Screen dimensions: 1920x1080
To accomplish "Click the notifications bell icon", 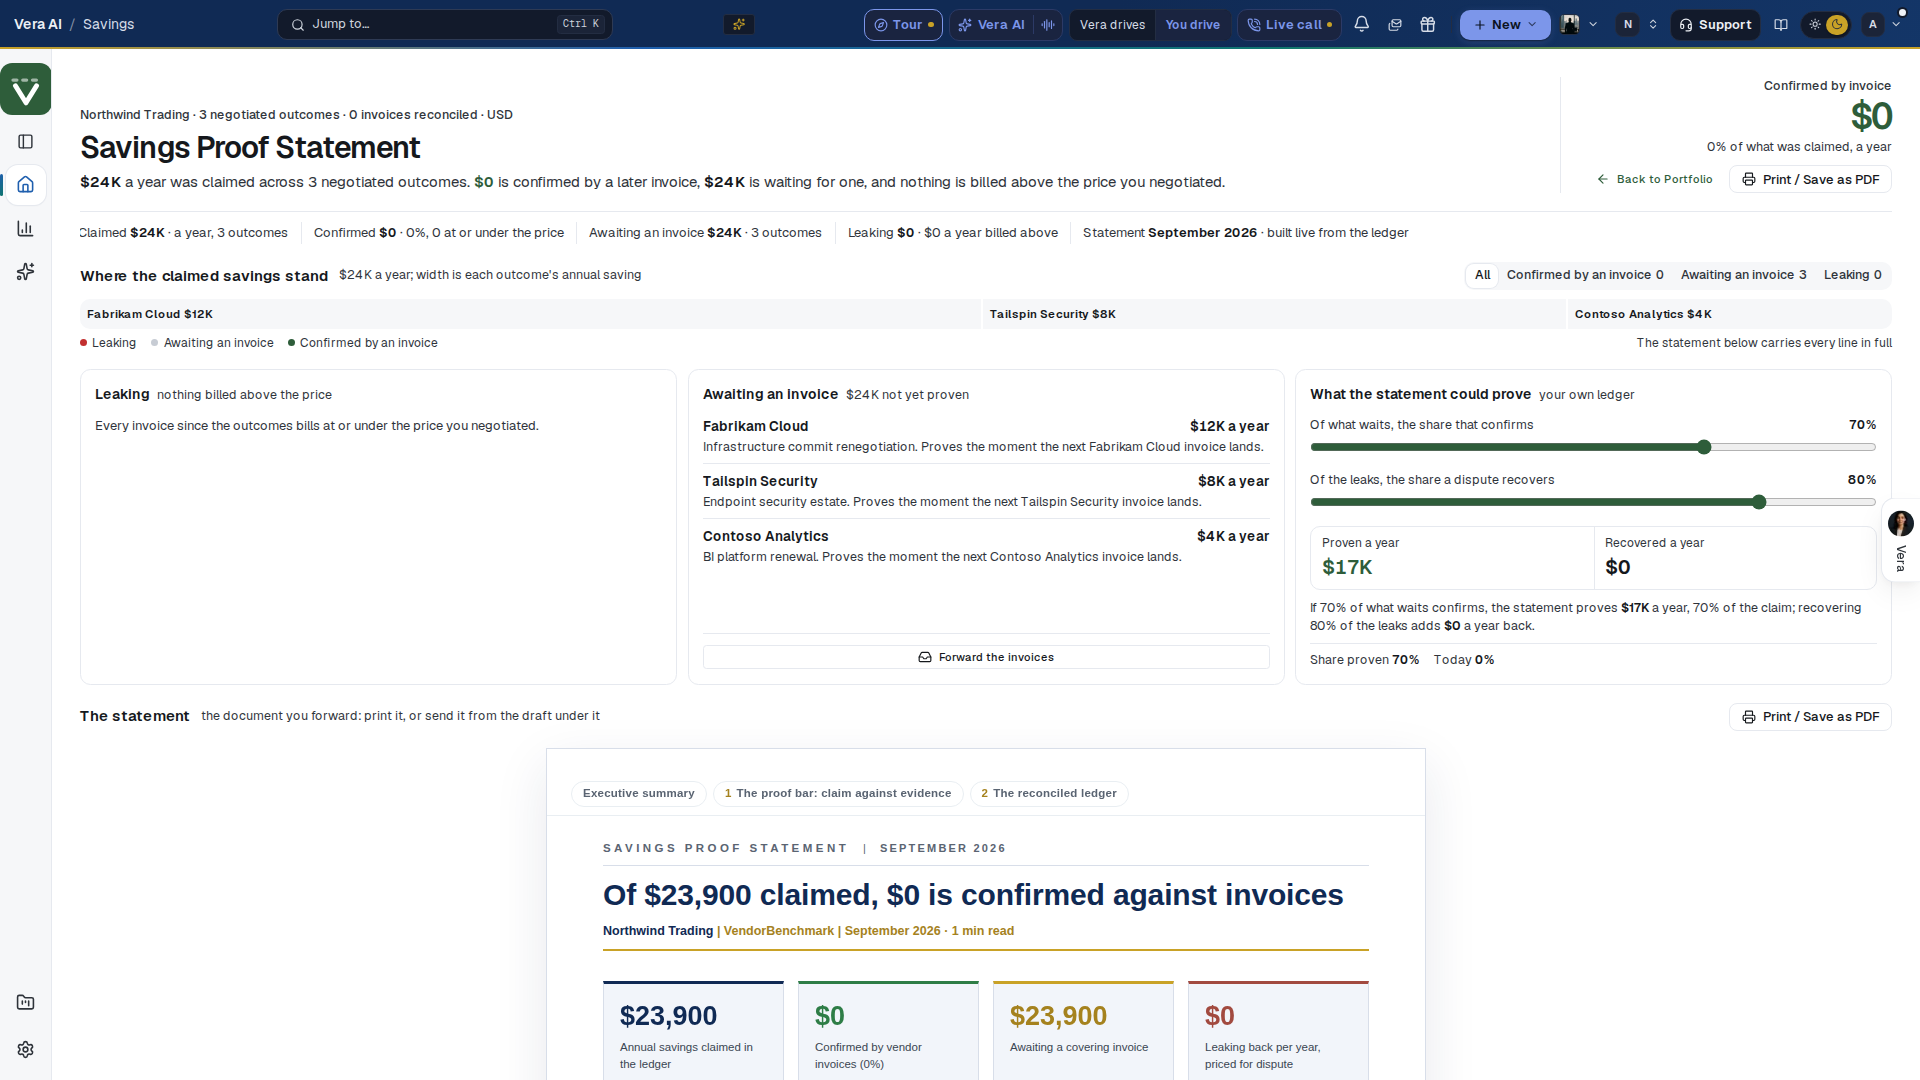I will tap(1361, 24).
